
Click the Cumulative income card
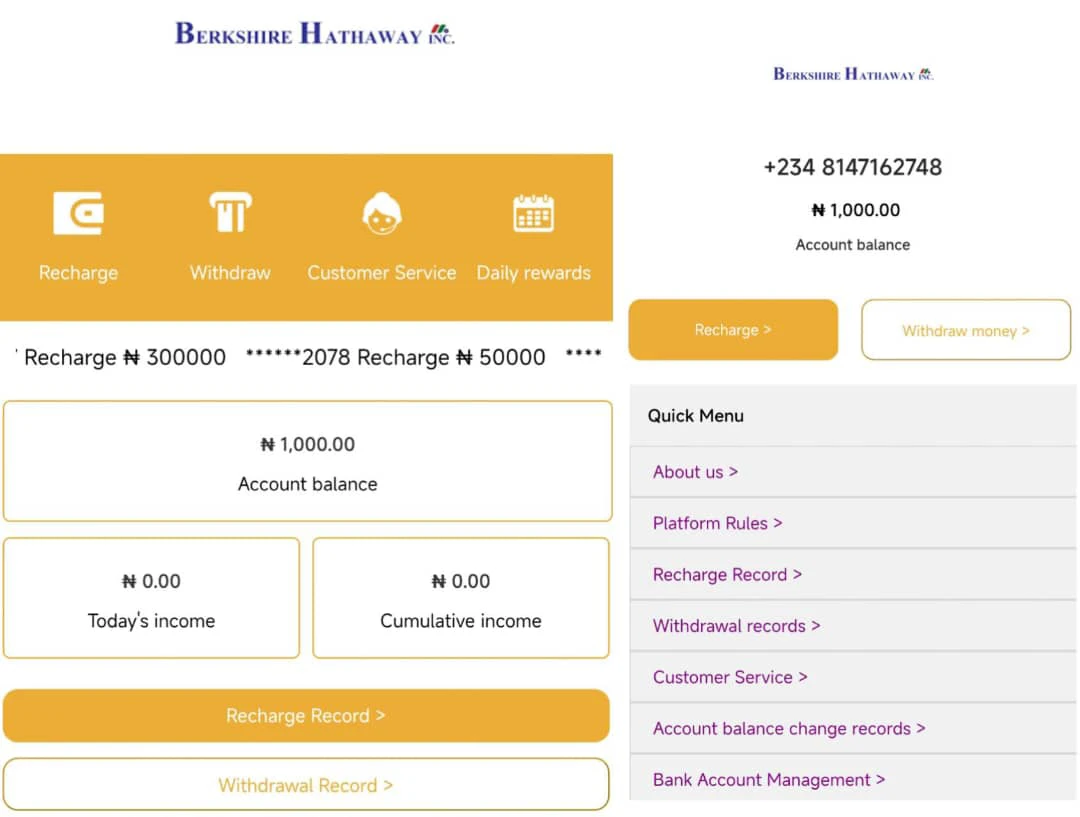[461, 598]
